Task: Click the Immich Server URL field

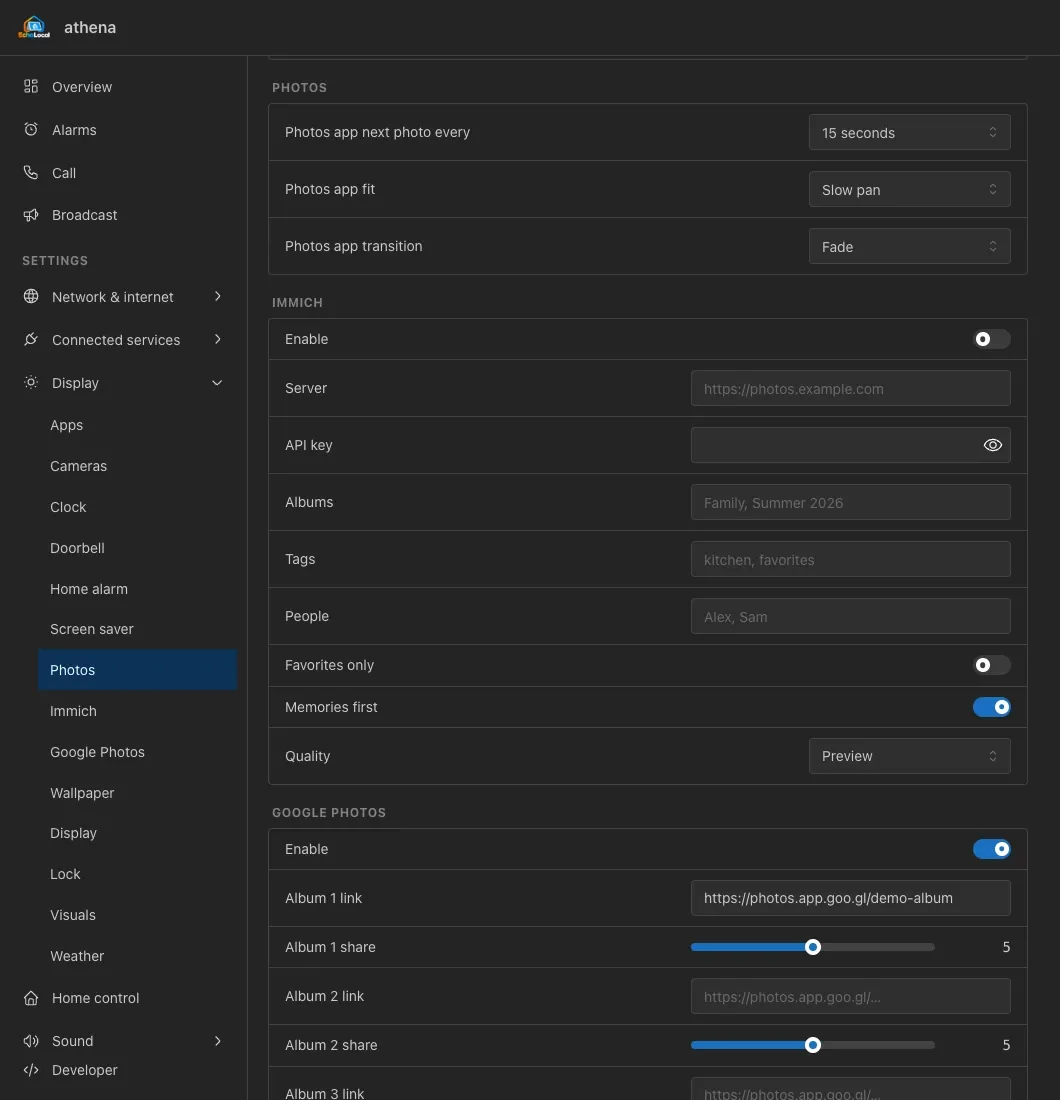Action: 850,388
